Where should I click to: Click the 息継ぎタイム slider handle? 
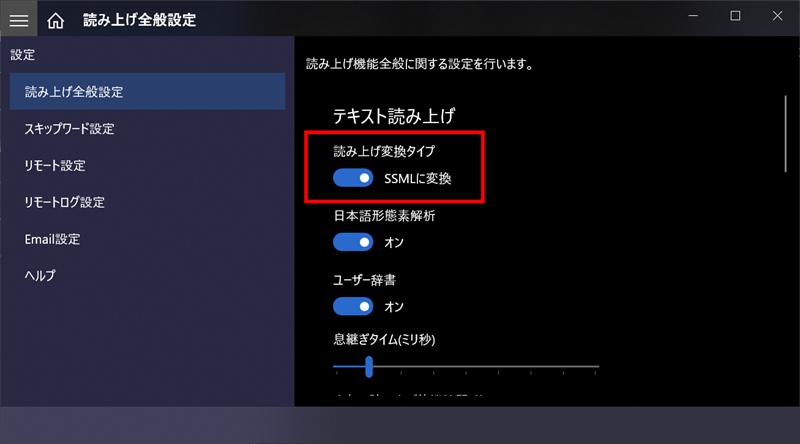pos(369,368)
